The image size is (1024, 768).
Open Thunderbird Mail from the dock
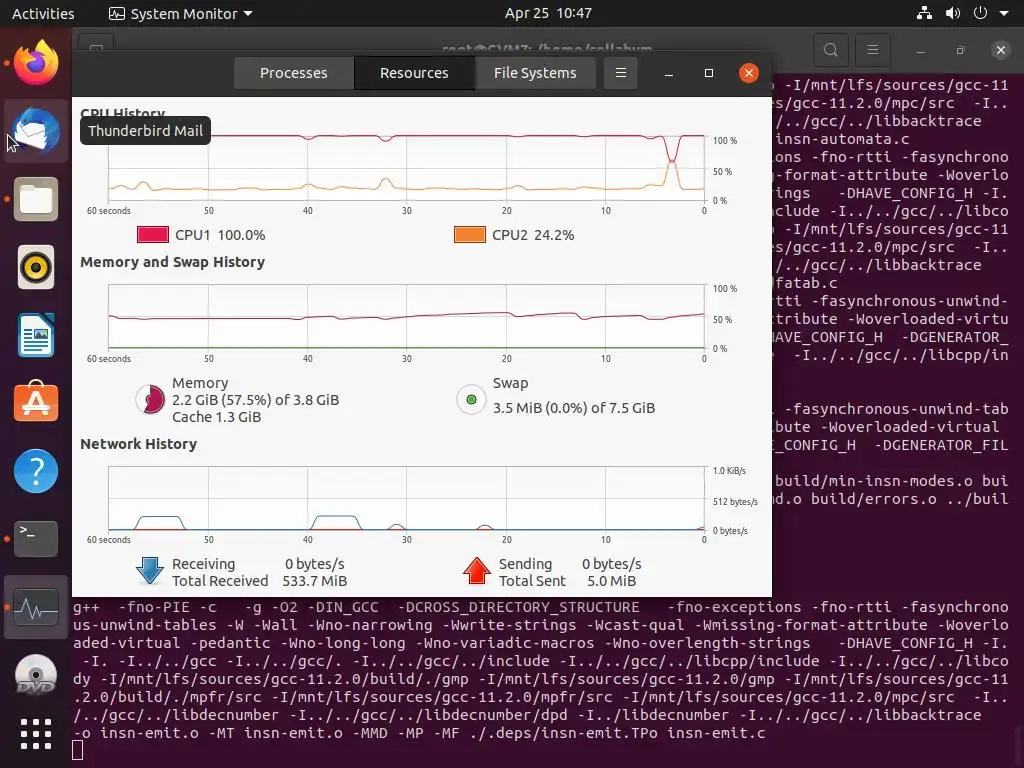36,131
